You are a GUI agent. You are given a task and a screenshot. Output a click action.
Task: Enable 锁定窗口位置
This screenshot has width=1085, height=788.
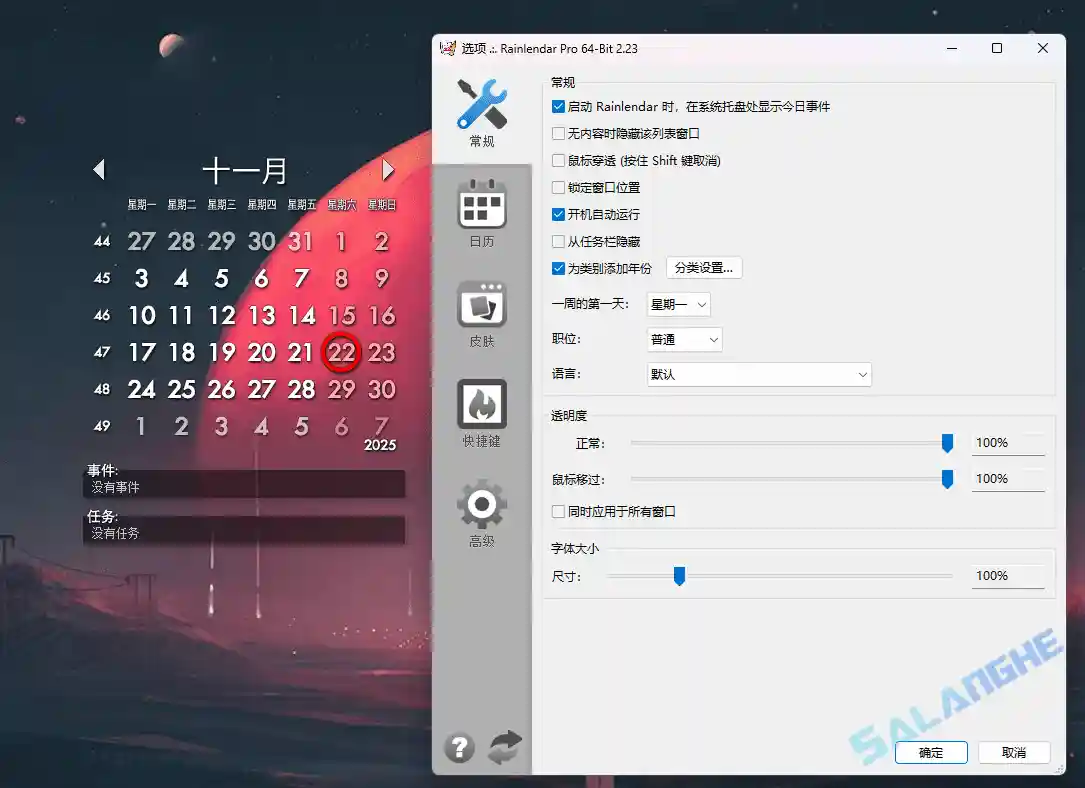click(557, 187)
